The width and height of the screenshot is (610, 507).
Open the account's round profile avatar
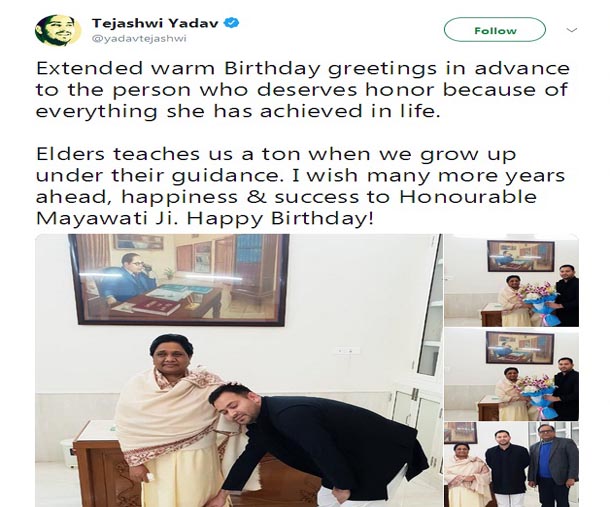coord(58,30)
